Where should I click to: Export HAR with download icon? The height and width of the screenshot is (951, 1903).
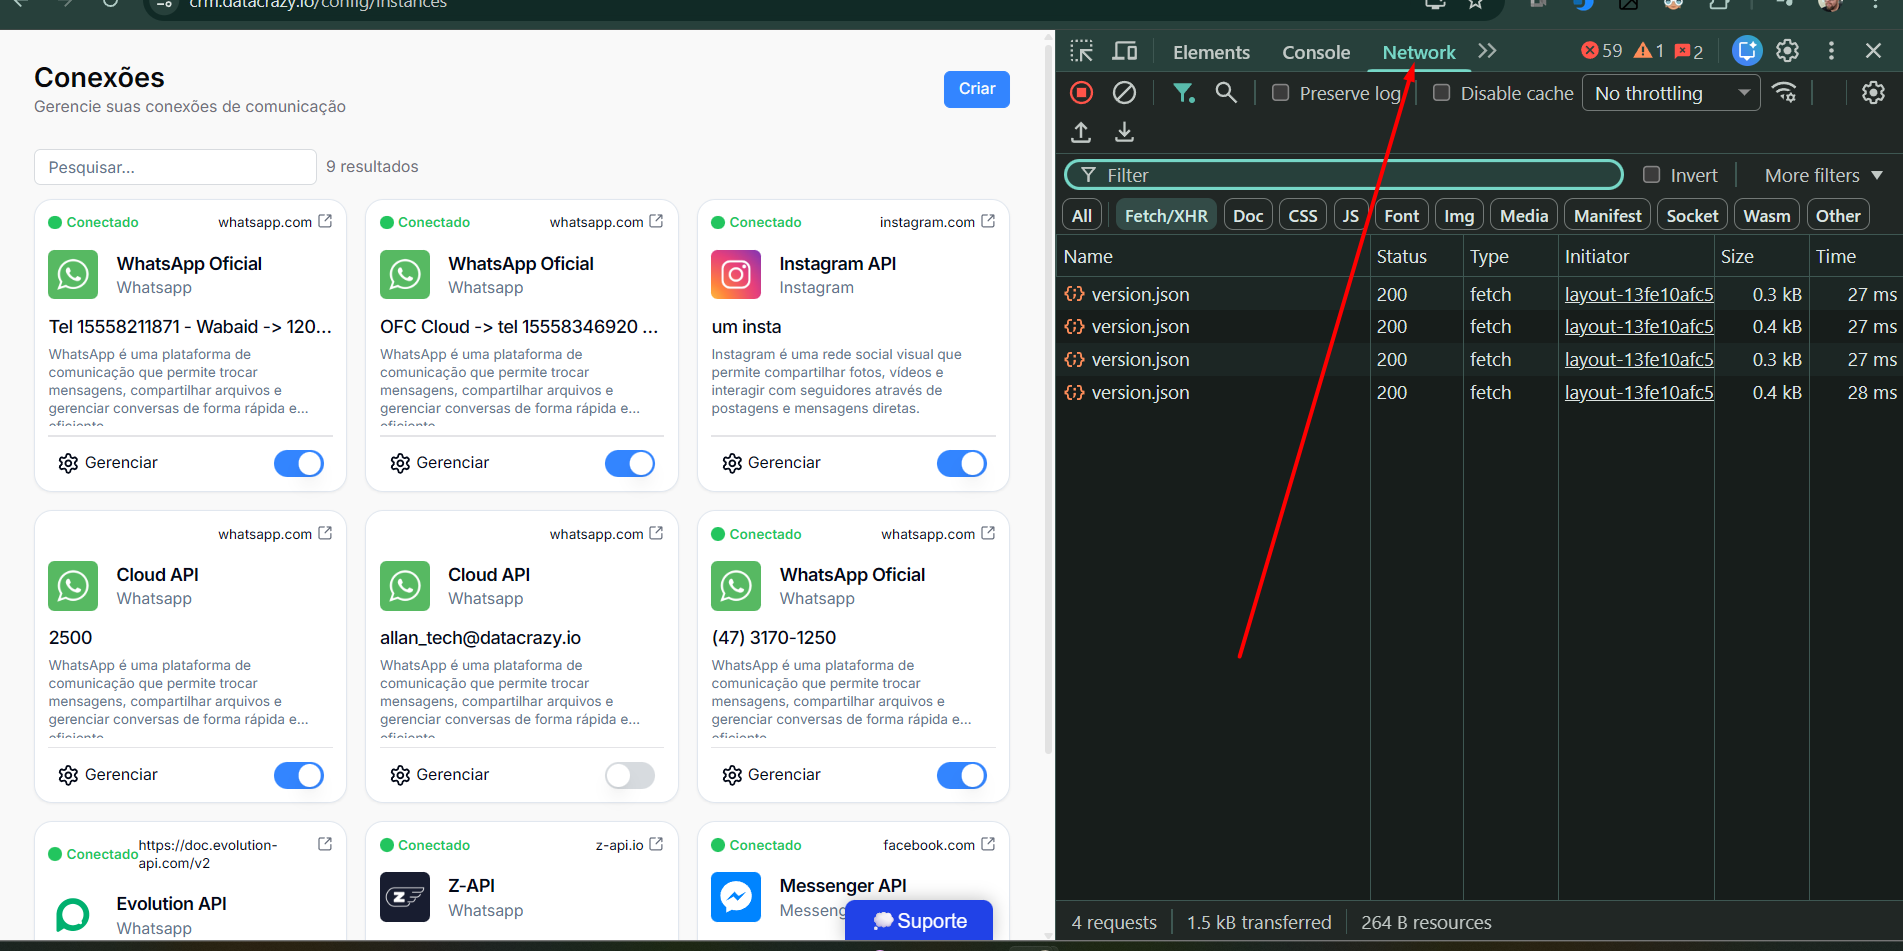1124,132
